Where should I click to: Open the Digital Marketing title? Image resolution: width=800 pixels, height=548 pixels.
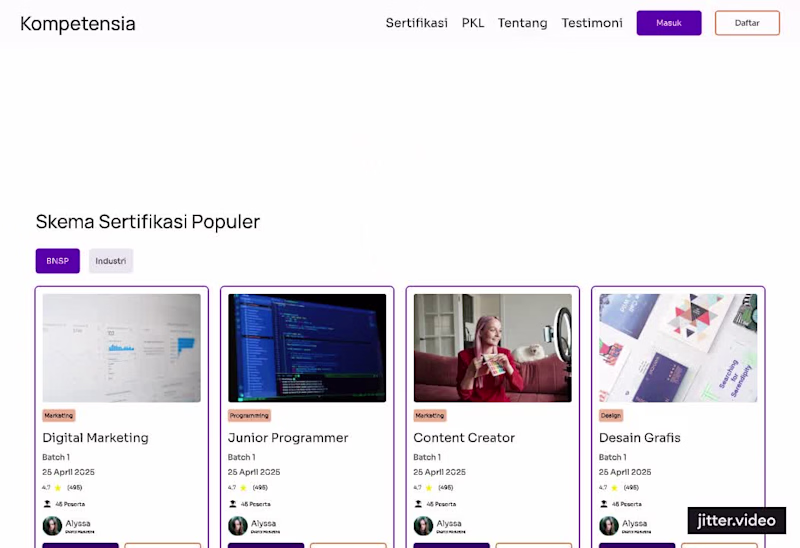click(95, 438)
